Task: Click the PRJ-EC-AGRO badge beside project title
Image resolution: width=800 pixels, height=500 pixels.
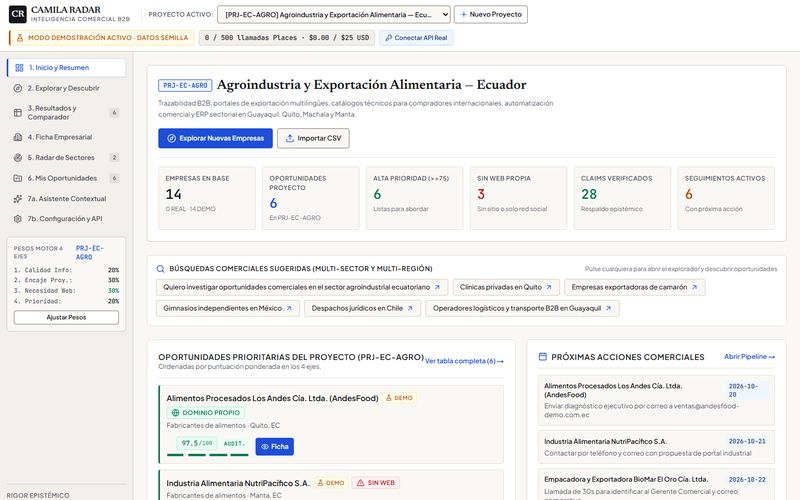Action: tap(185, 85)
